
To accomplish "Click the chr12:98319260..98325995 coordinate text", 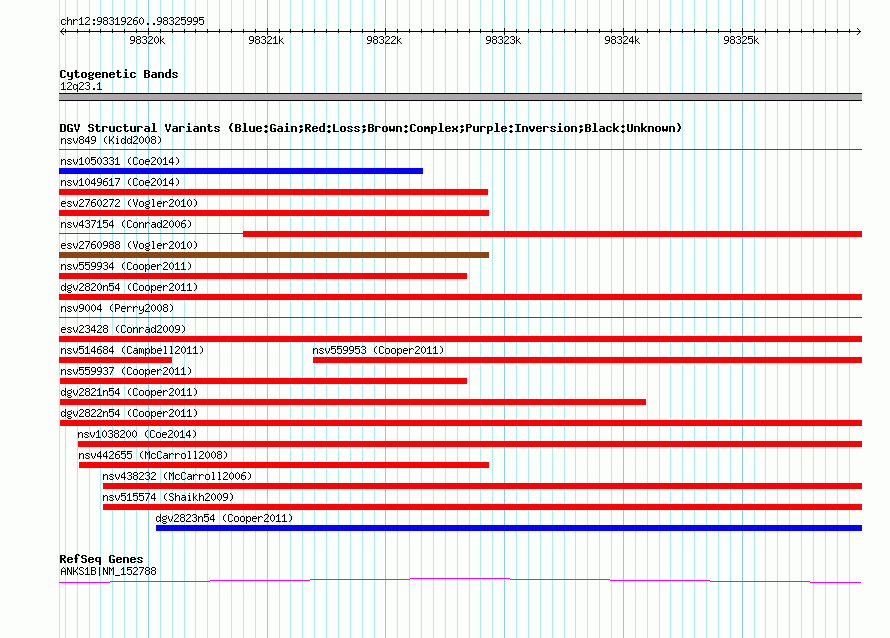I will pyautogui.click(x=132, y=22).
